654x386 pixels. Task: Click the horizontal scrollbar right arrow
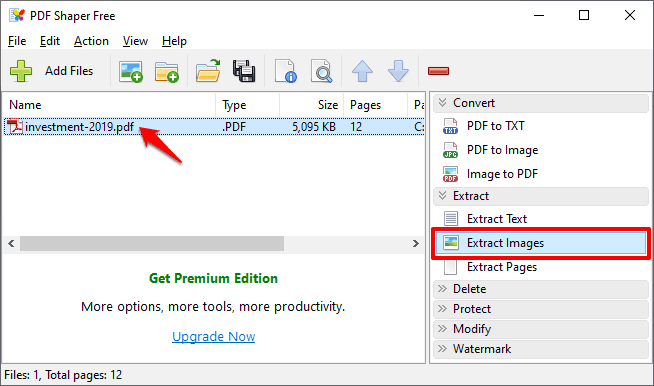[x=416, y=244]
